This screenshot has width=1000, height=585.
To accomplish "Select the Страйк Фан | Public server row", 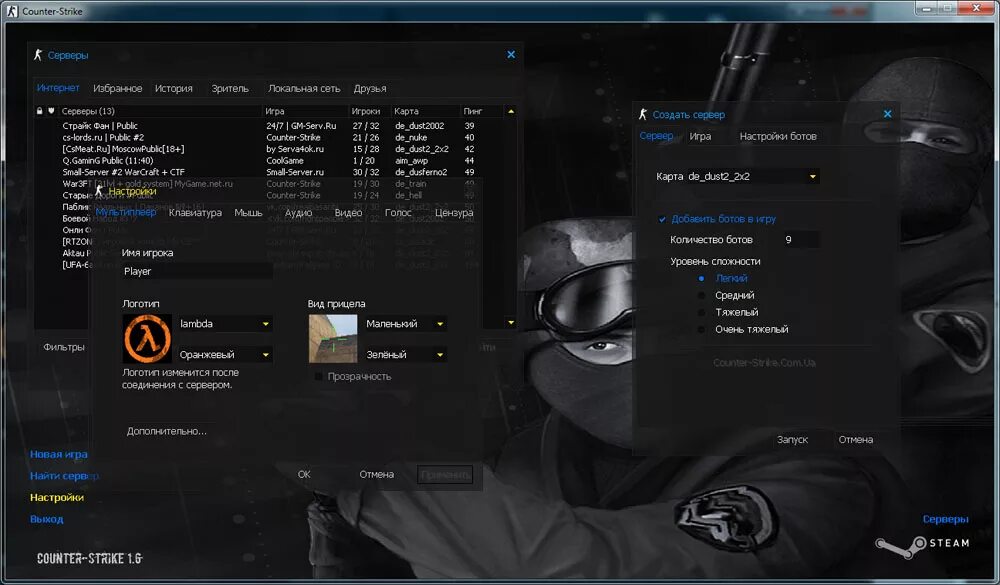I will (270, 126).
